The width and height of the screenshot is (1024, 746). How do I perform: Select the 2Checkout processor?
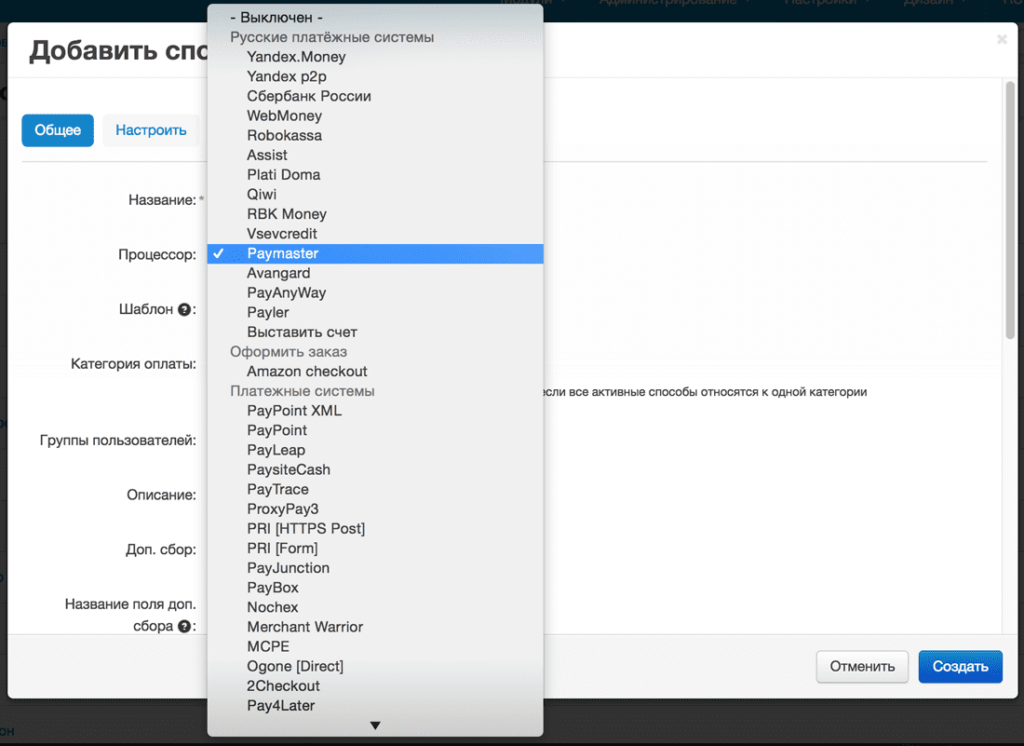(283, 686)
